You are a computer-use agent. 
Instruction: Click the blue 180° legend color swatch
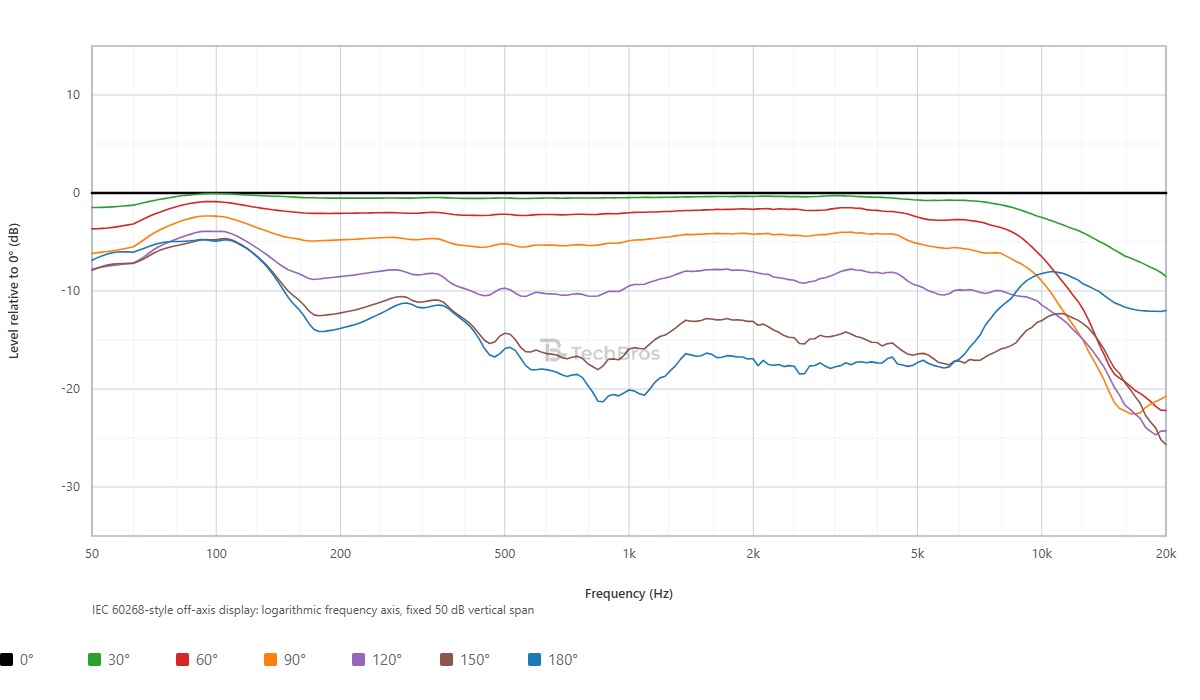[535, 660]
